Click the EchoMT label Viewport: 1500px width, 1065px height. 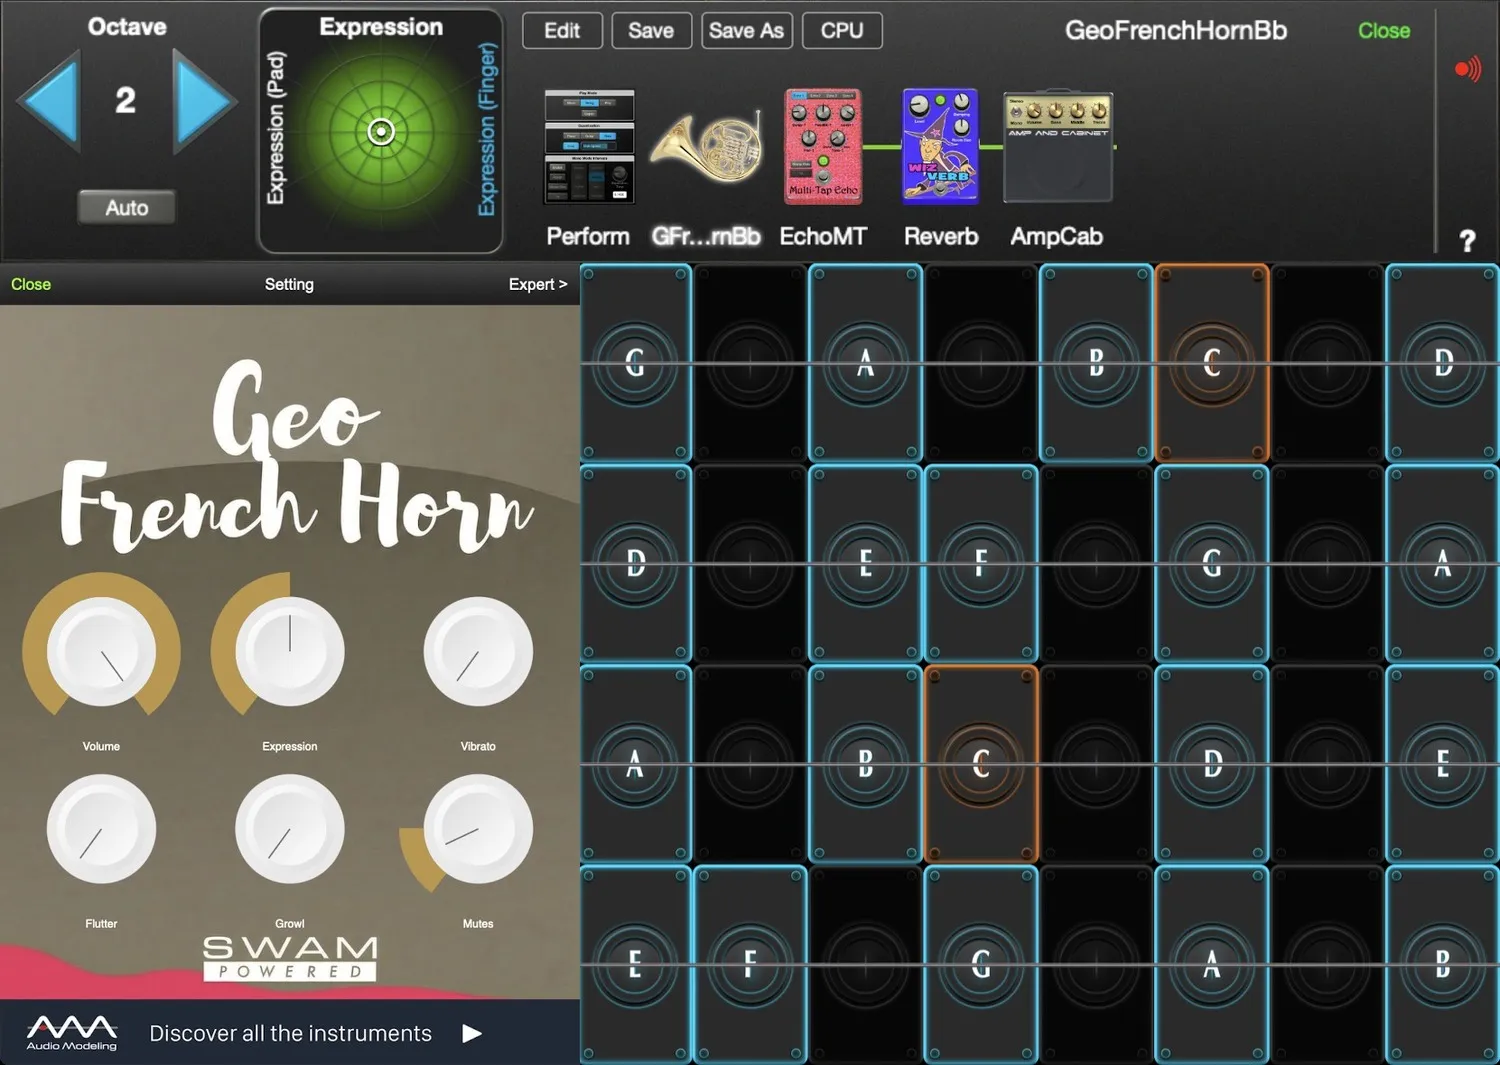tap(823, 236)
